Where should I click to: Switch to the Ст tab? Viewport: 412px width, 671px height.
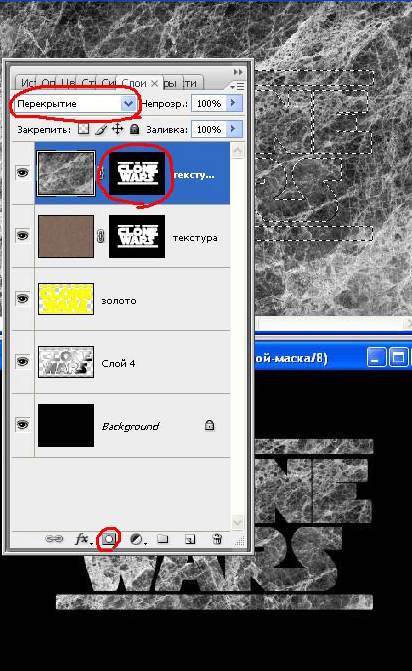[88, 83]
